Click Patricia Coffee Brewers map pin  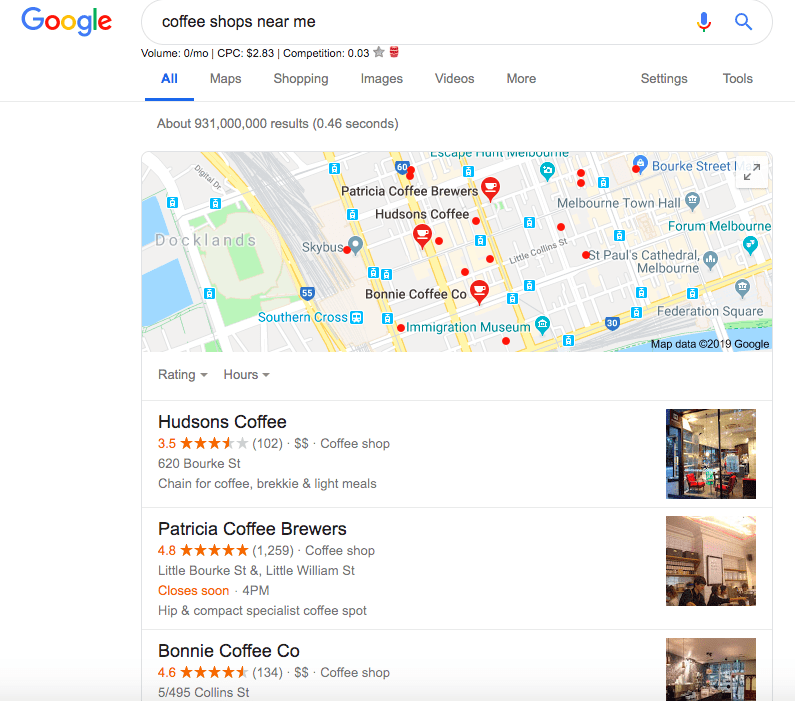(x=490, y=189)
